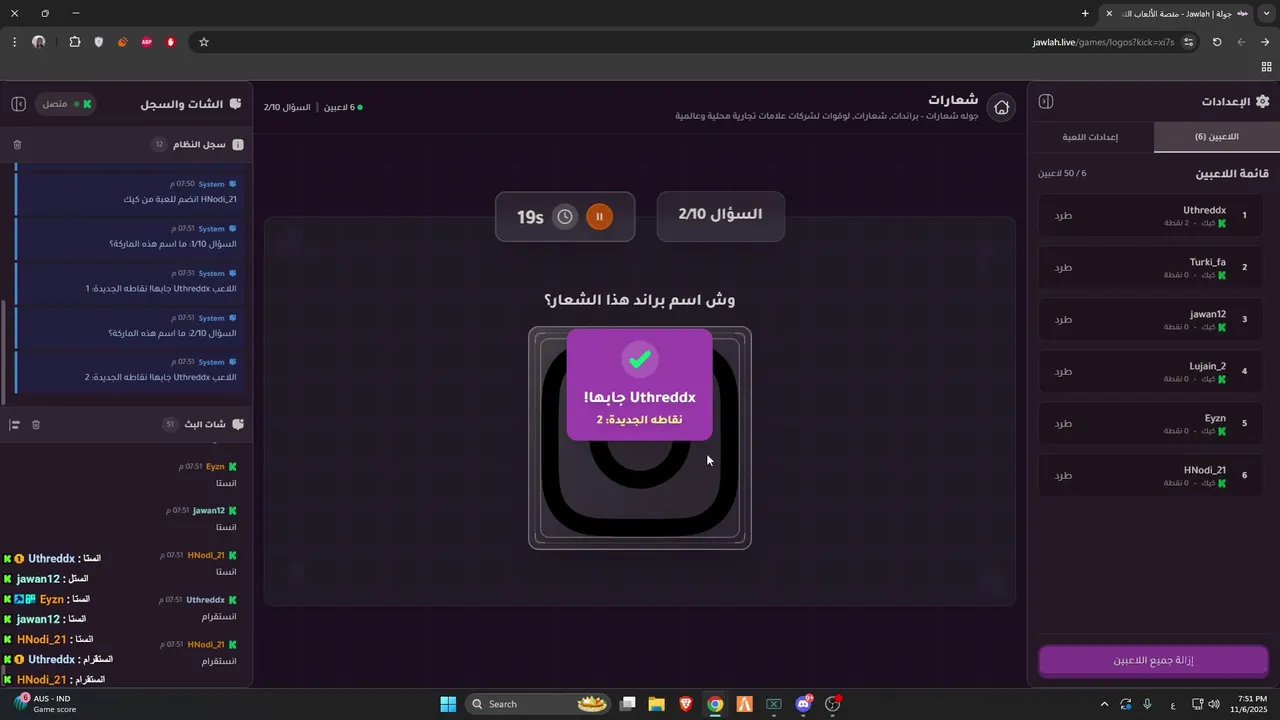The height and width of the screenshot is (720, 1280).
Task: Click the browser forward arrow
Action: (1241, 42)
